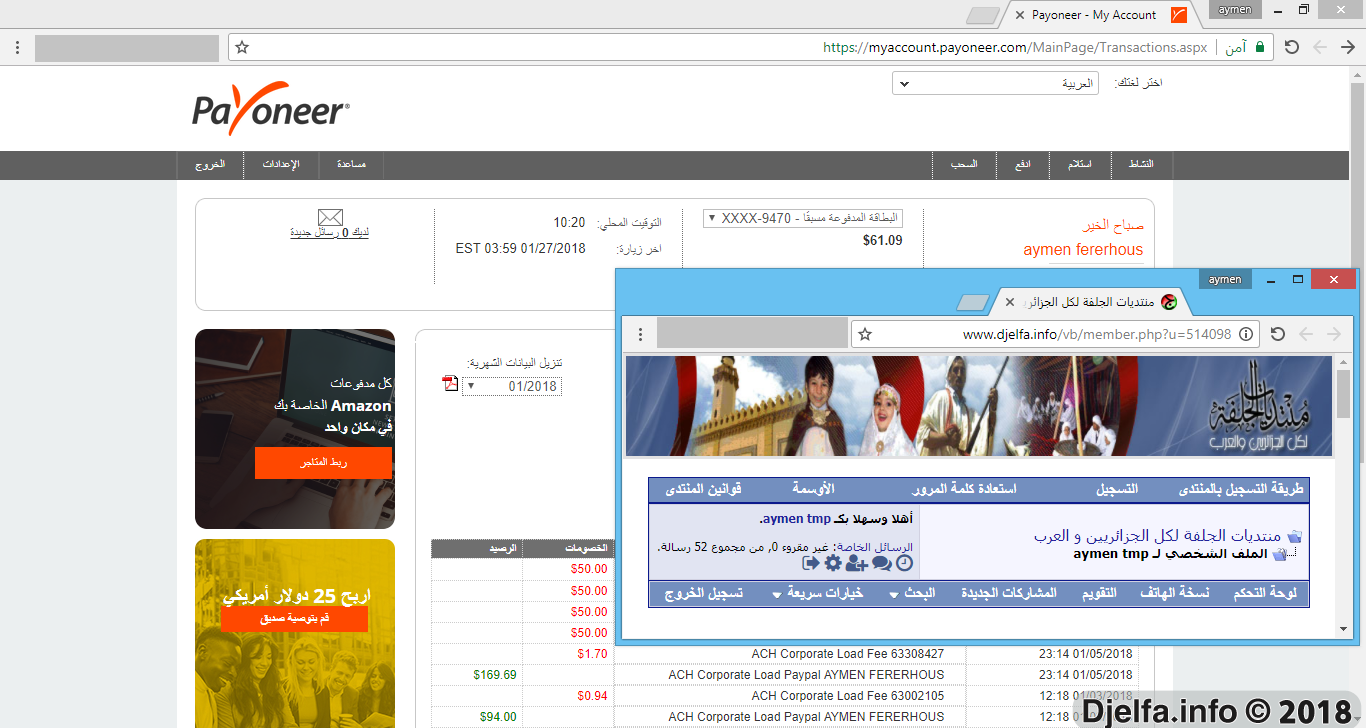
Task: Open استعادة كلمة المرور password recovery link
Action: pos(964,490)
